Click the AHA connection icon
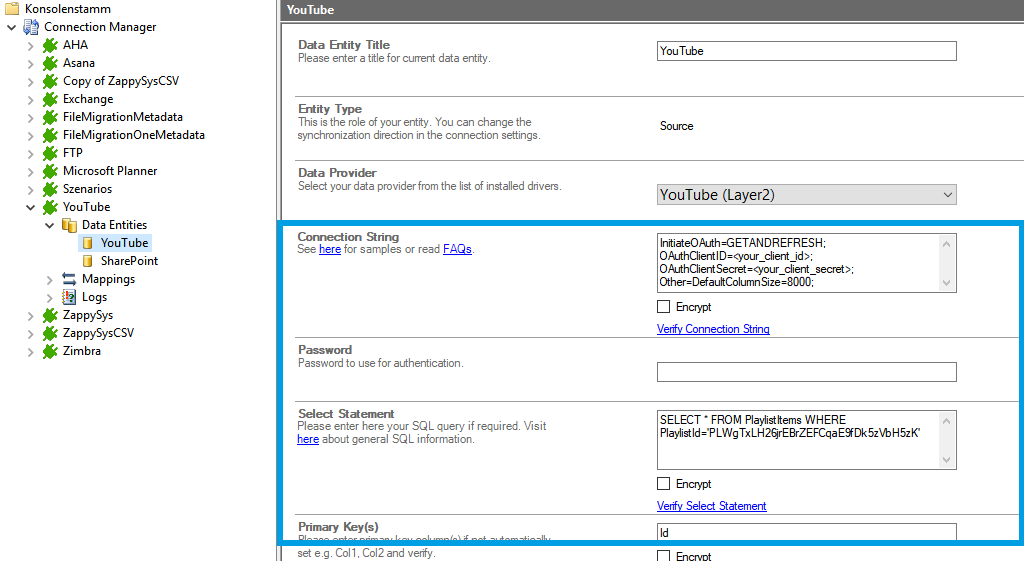The height and width of the screenshot is (561, 1024). click(x=50, y=45)
